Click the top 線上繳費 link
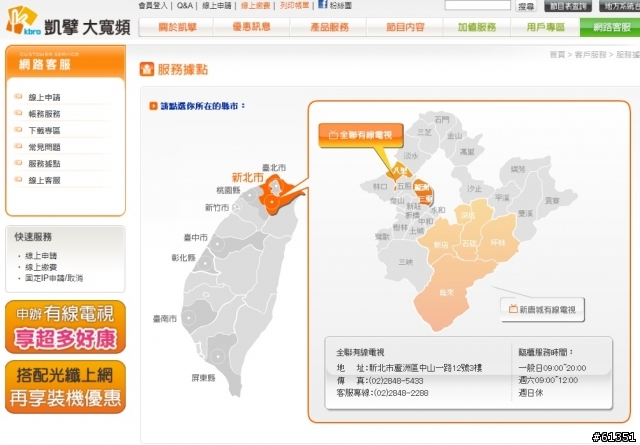This screenshot has width=640, height=445. click(x=255, y=5)
